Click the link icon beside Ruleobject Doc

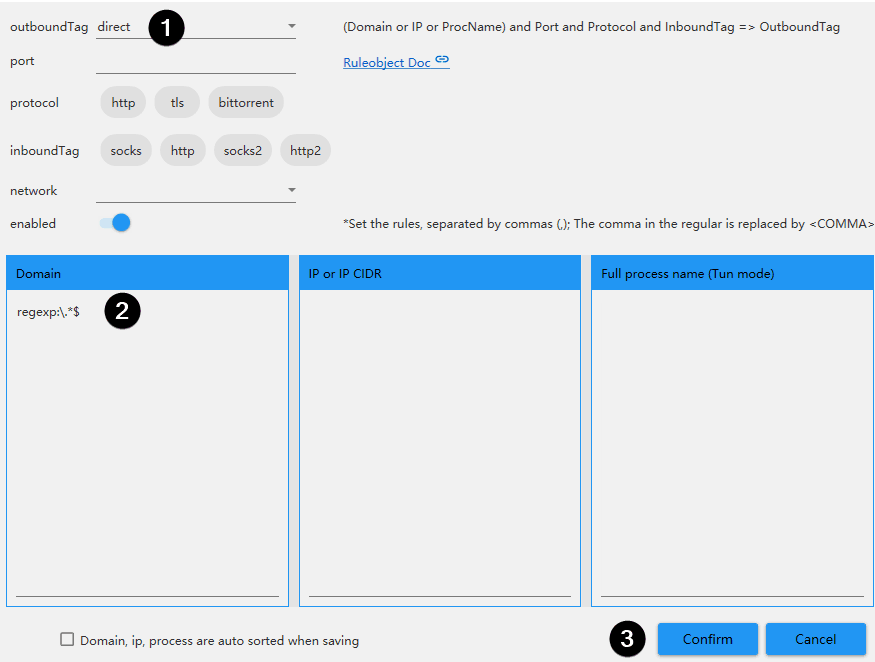click(x=442, y=61)
